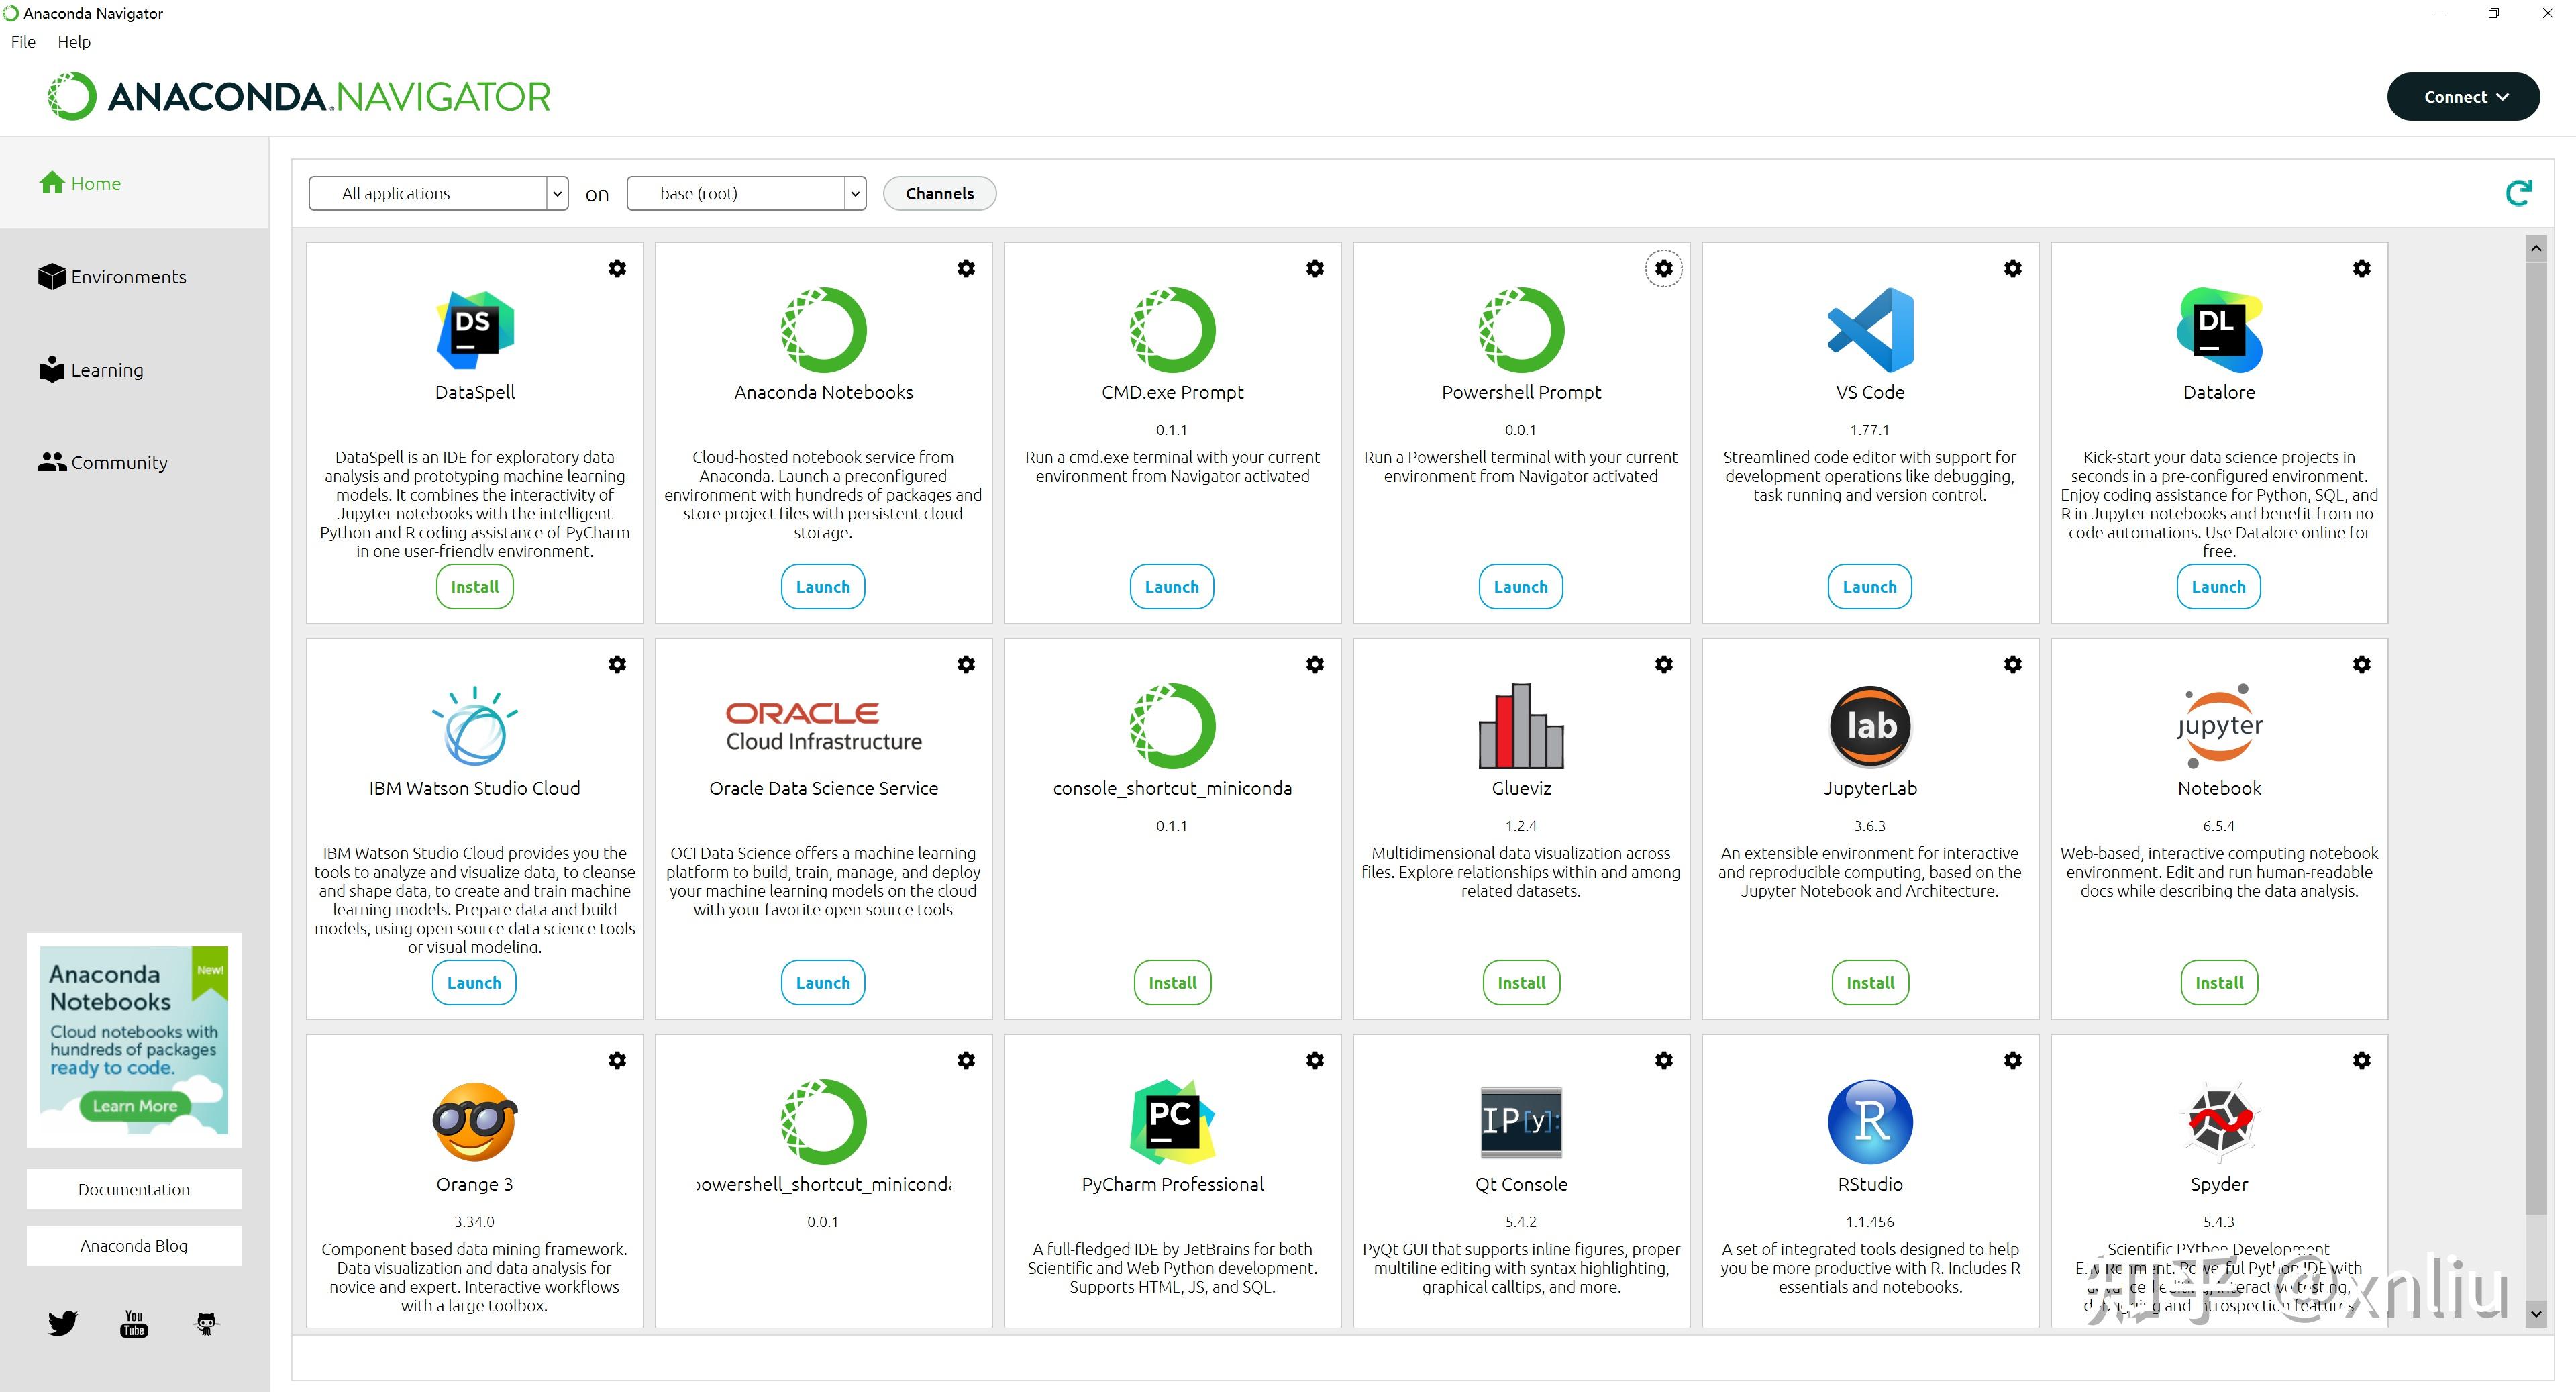The image size is (2576, 1392).
Task: Expand the All applications filter dropdown
Action: click(x=438, y=193)
